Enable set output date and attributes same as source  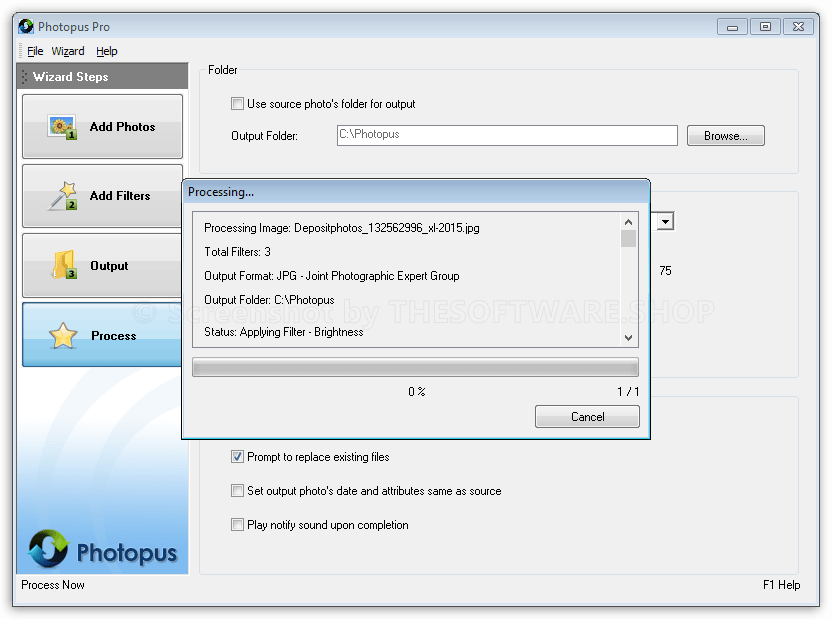(237, 491)
